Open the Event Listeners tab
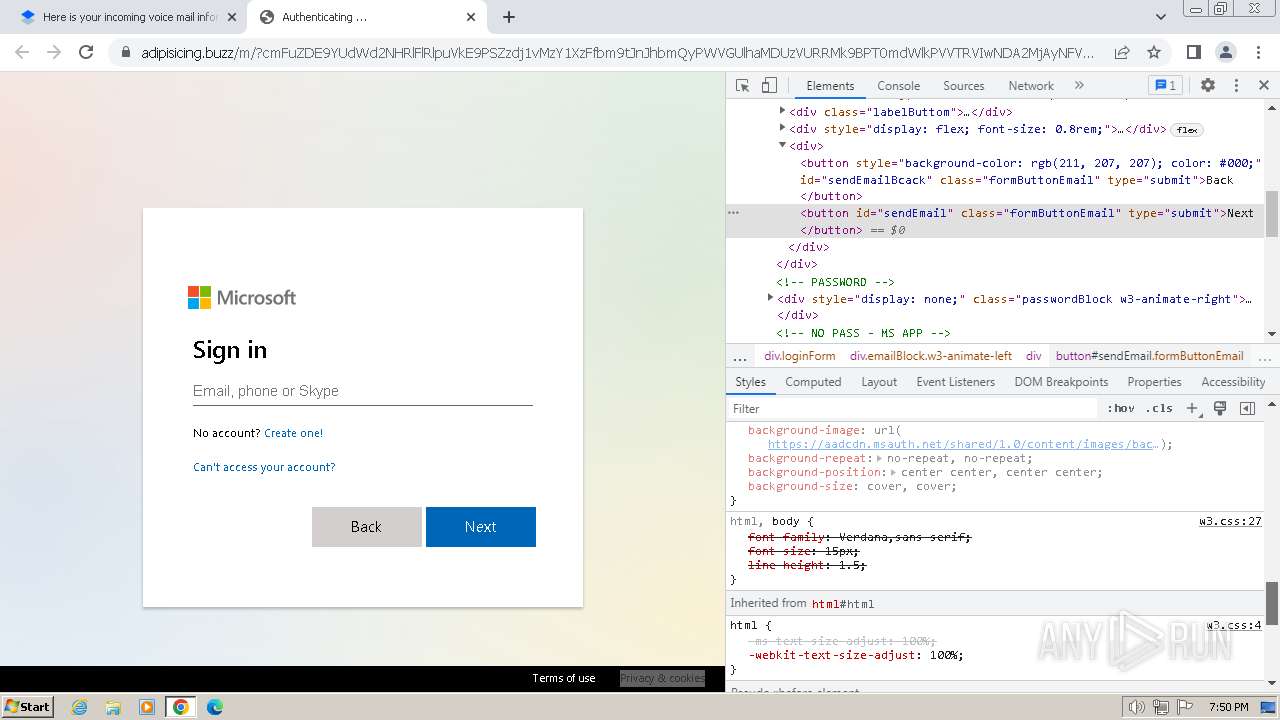The image size is (1280, 720). pos(955,382)
